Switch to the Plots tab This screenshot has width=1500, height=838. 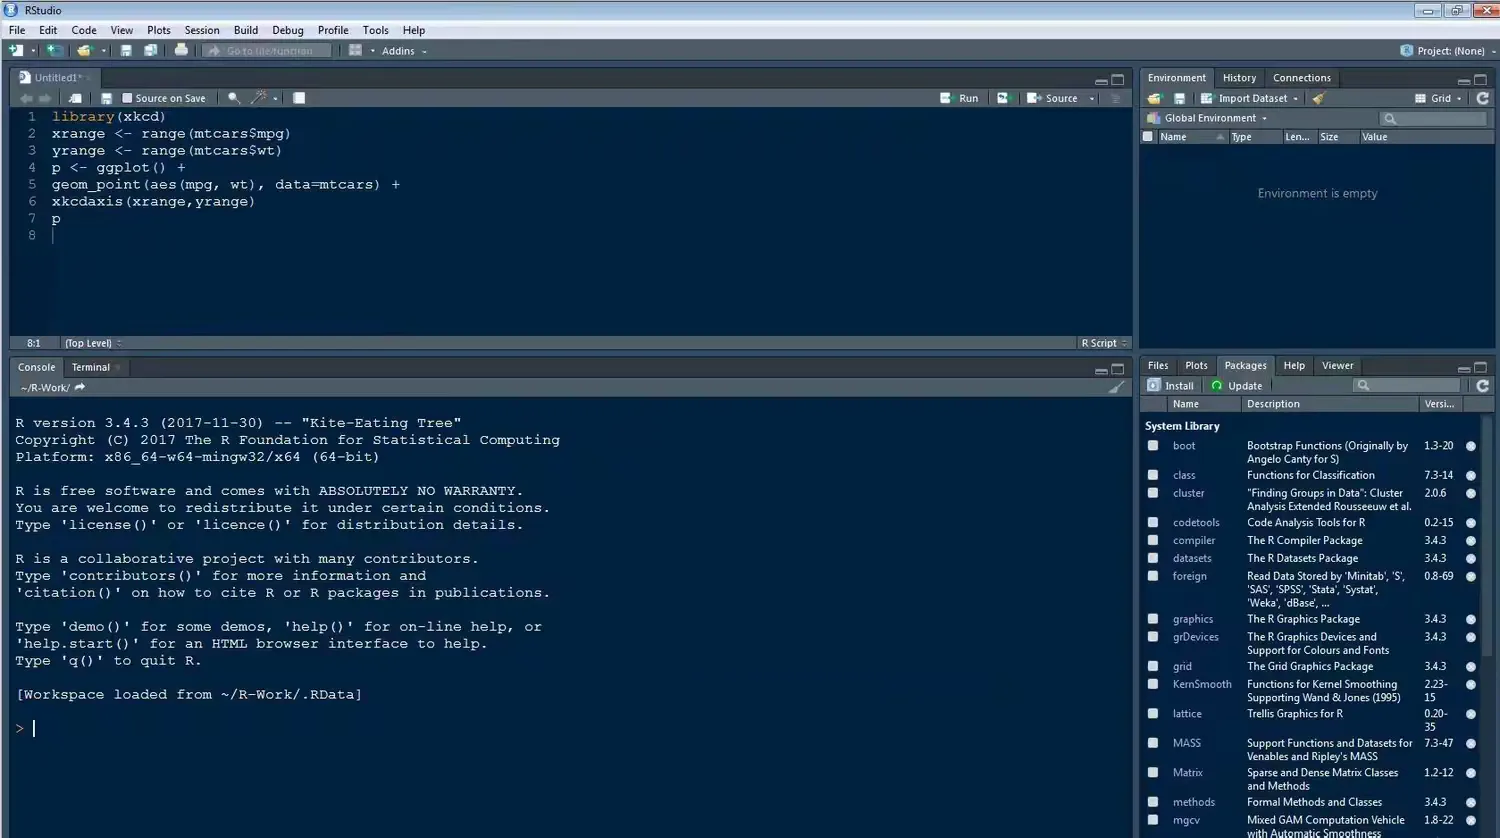pyautogui.click(x=1196, y=365)
